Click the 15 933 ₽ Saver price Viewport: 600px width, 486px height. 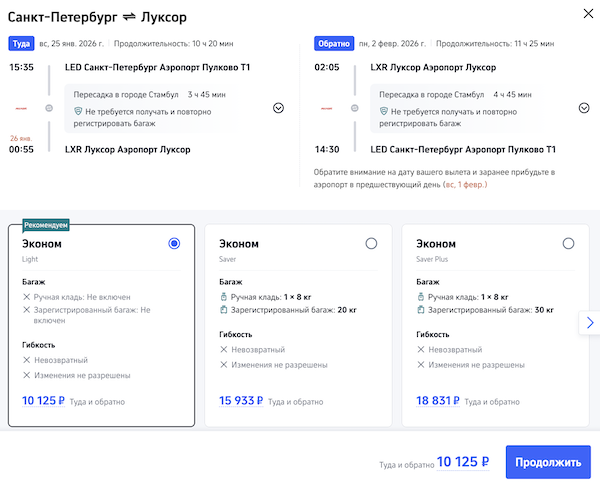(239, 401)
